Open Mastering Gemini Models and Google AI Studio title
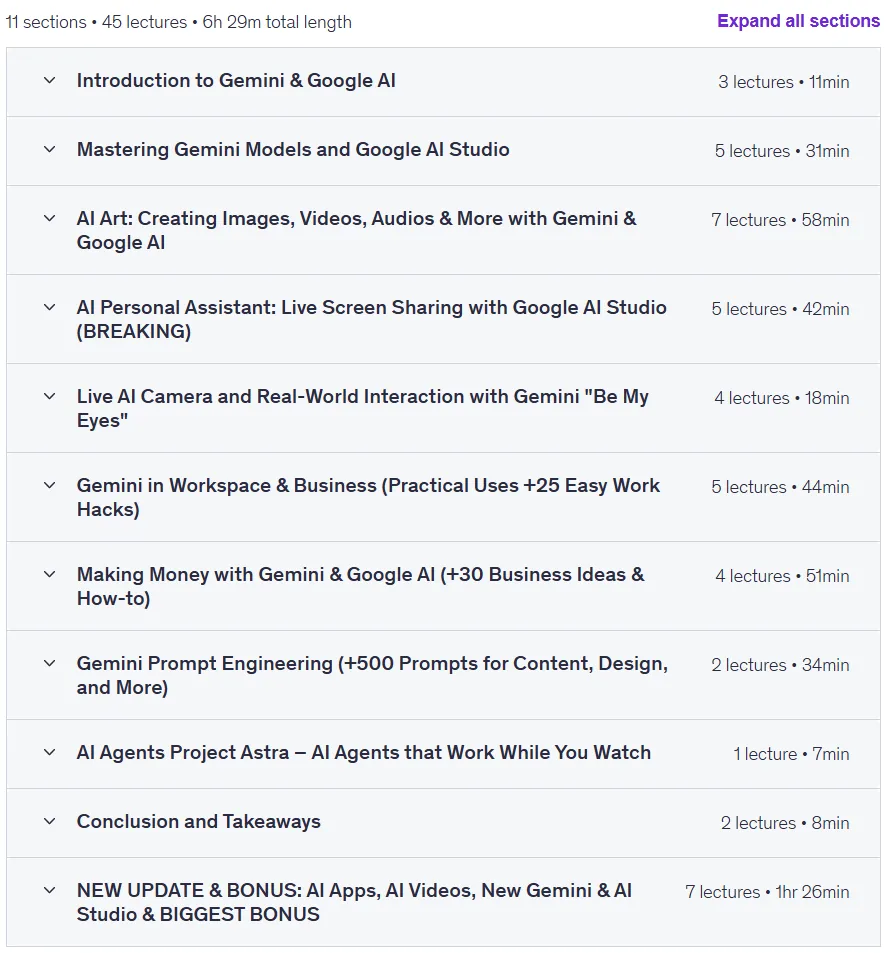The height and width of the screenshot is (953, 888). coord(293,150)
